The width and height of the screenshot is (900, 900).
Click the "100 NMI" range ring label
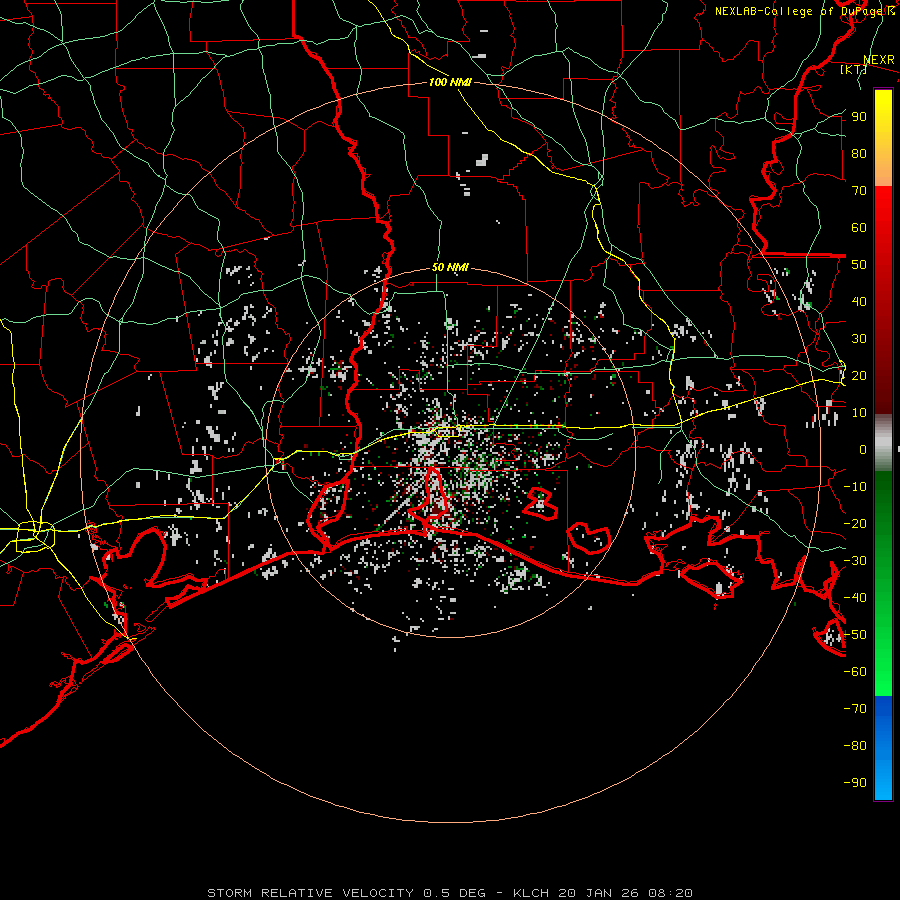coord(450,82)
